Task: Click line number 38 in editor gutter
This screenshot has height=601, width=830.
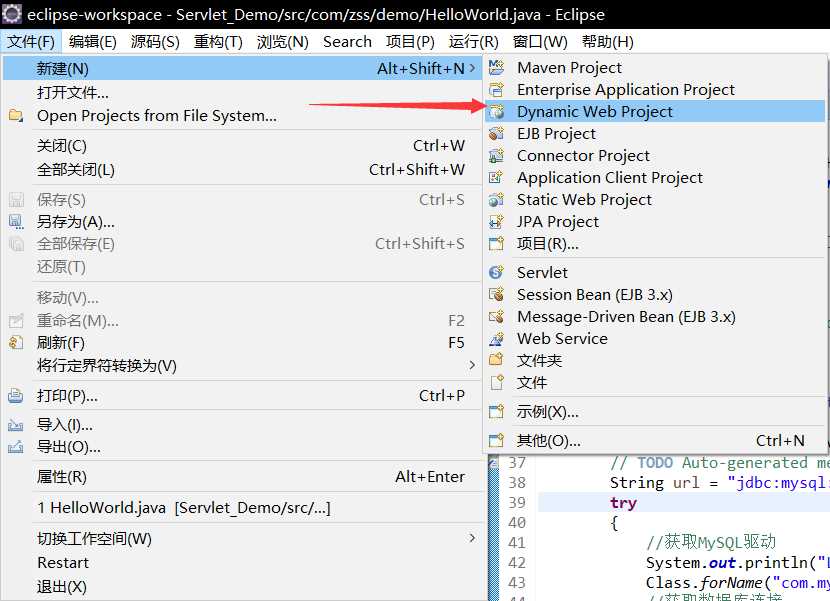Action: point(517,482)
